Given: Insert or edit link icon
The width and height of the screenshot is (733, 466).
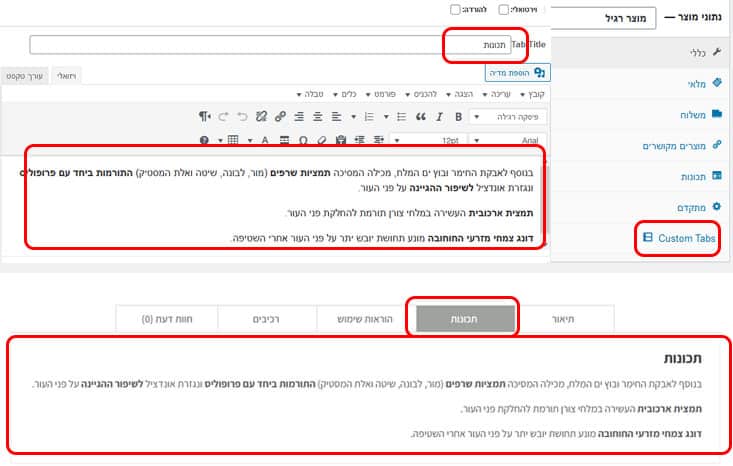Looking at the screenshot, I should 280,117.
